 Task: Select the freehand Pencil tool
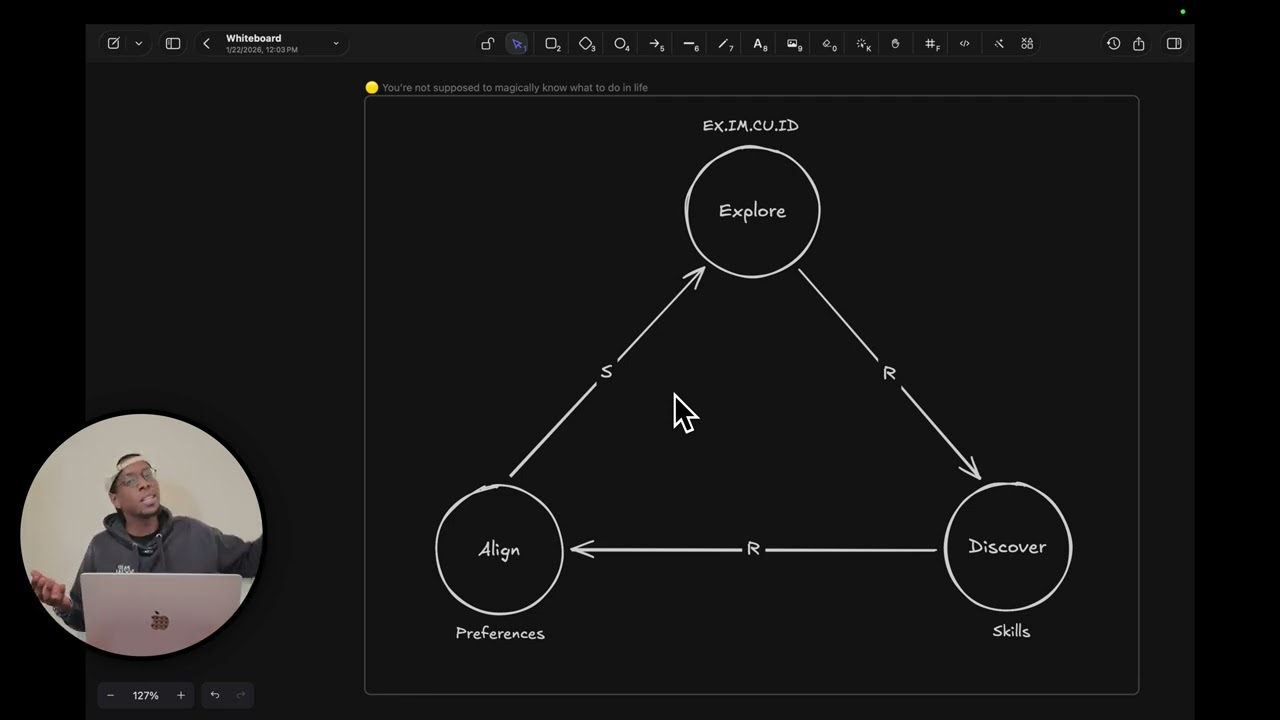tap(725, 44)
